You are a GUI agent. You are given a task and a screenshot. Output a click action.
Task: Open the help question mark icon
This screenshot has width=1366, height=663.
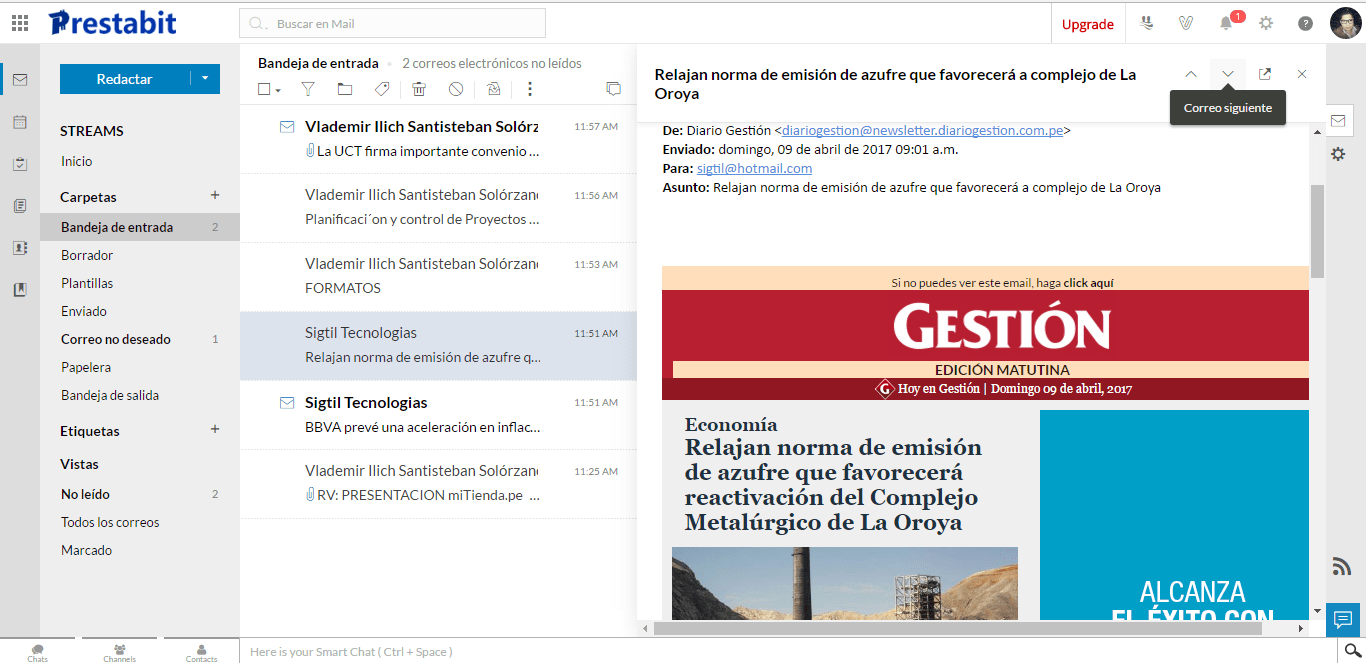pos(1305,23)
